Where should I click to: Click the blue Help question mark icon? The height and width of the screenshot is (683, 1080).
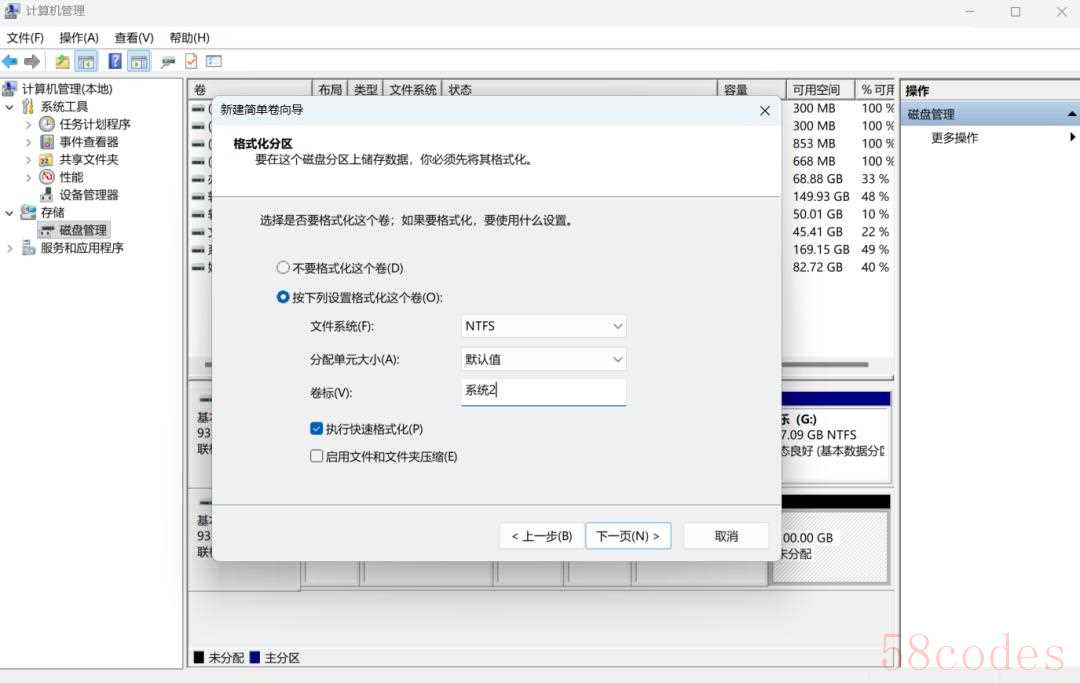[x=115, y=61]
